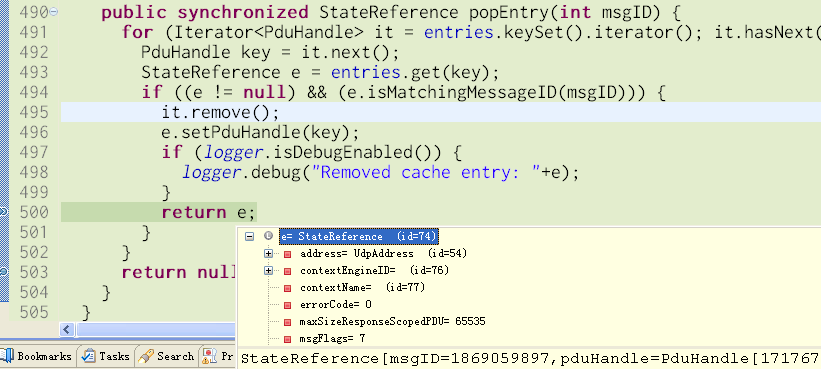Image resolution: width=821 pixels, height=369 pixels.
Task: Collapse the e= StateReference tree node
Action: pos(250,237)
